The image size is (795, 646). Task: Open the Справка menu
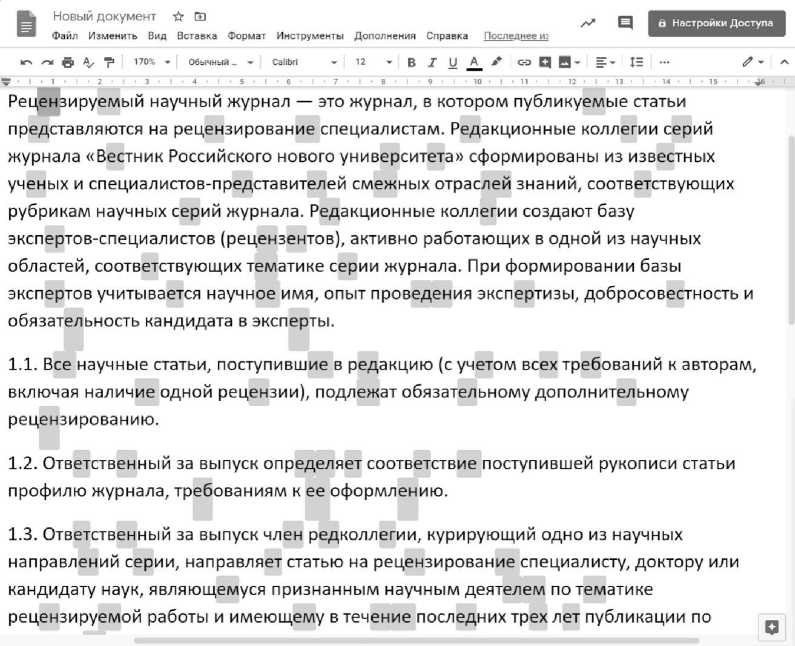click(447, 36)
